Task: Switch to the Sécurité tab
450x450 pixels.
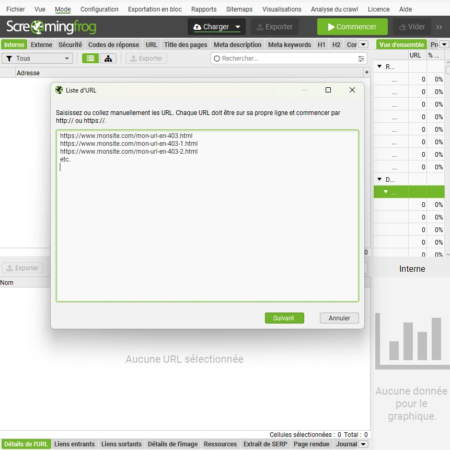Action: point(70,45)
